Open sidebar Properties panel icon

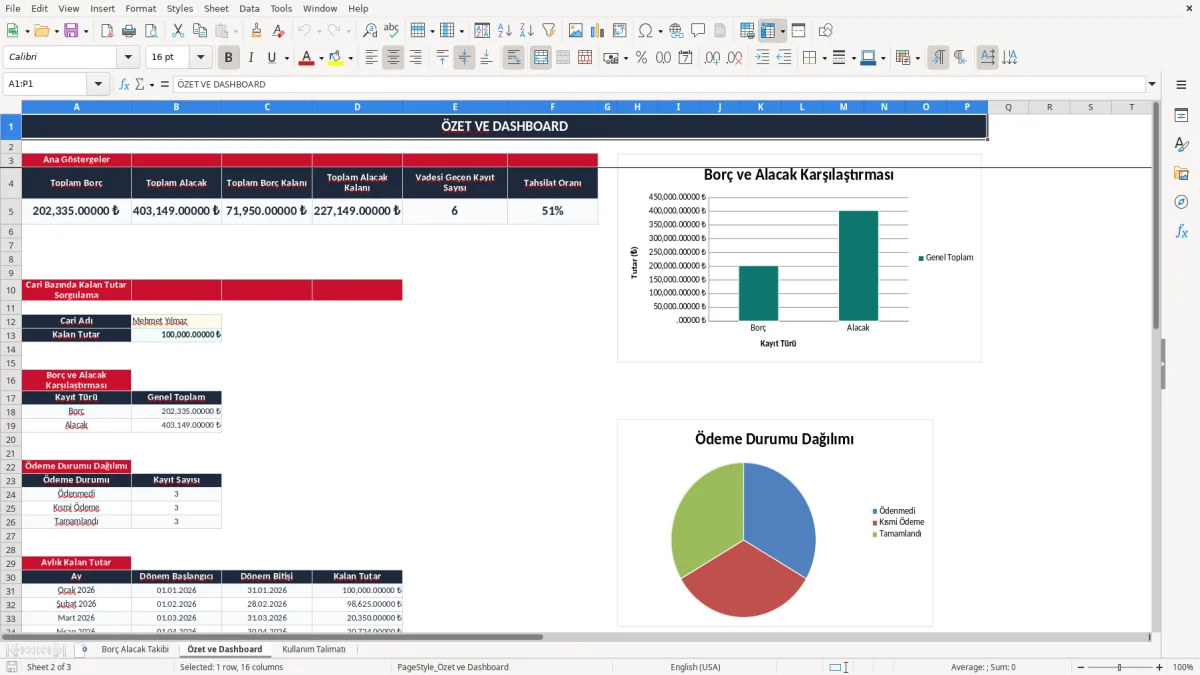1181,115
